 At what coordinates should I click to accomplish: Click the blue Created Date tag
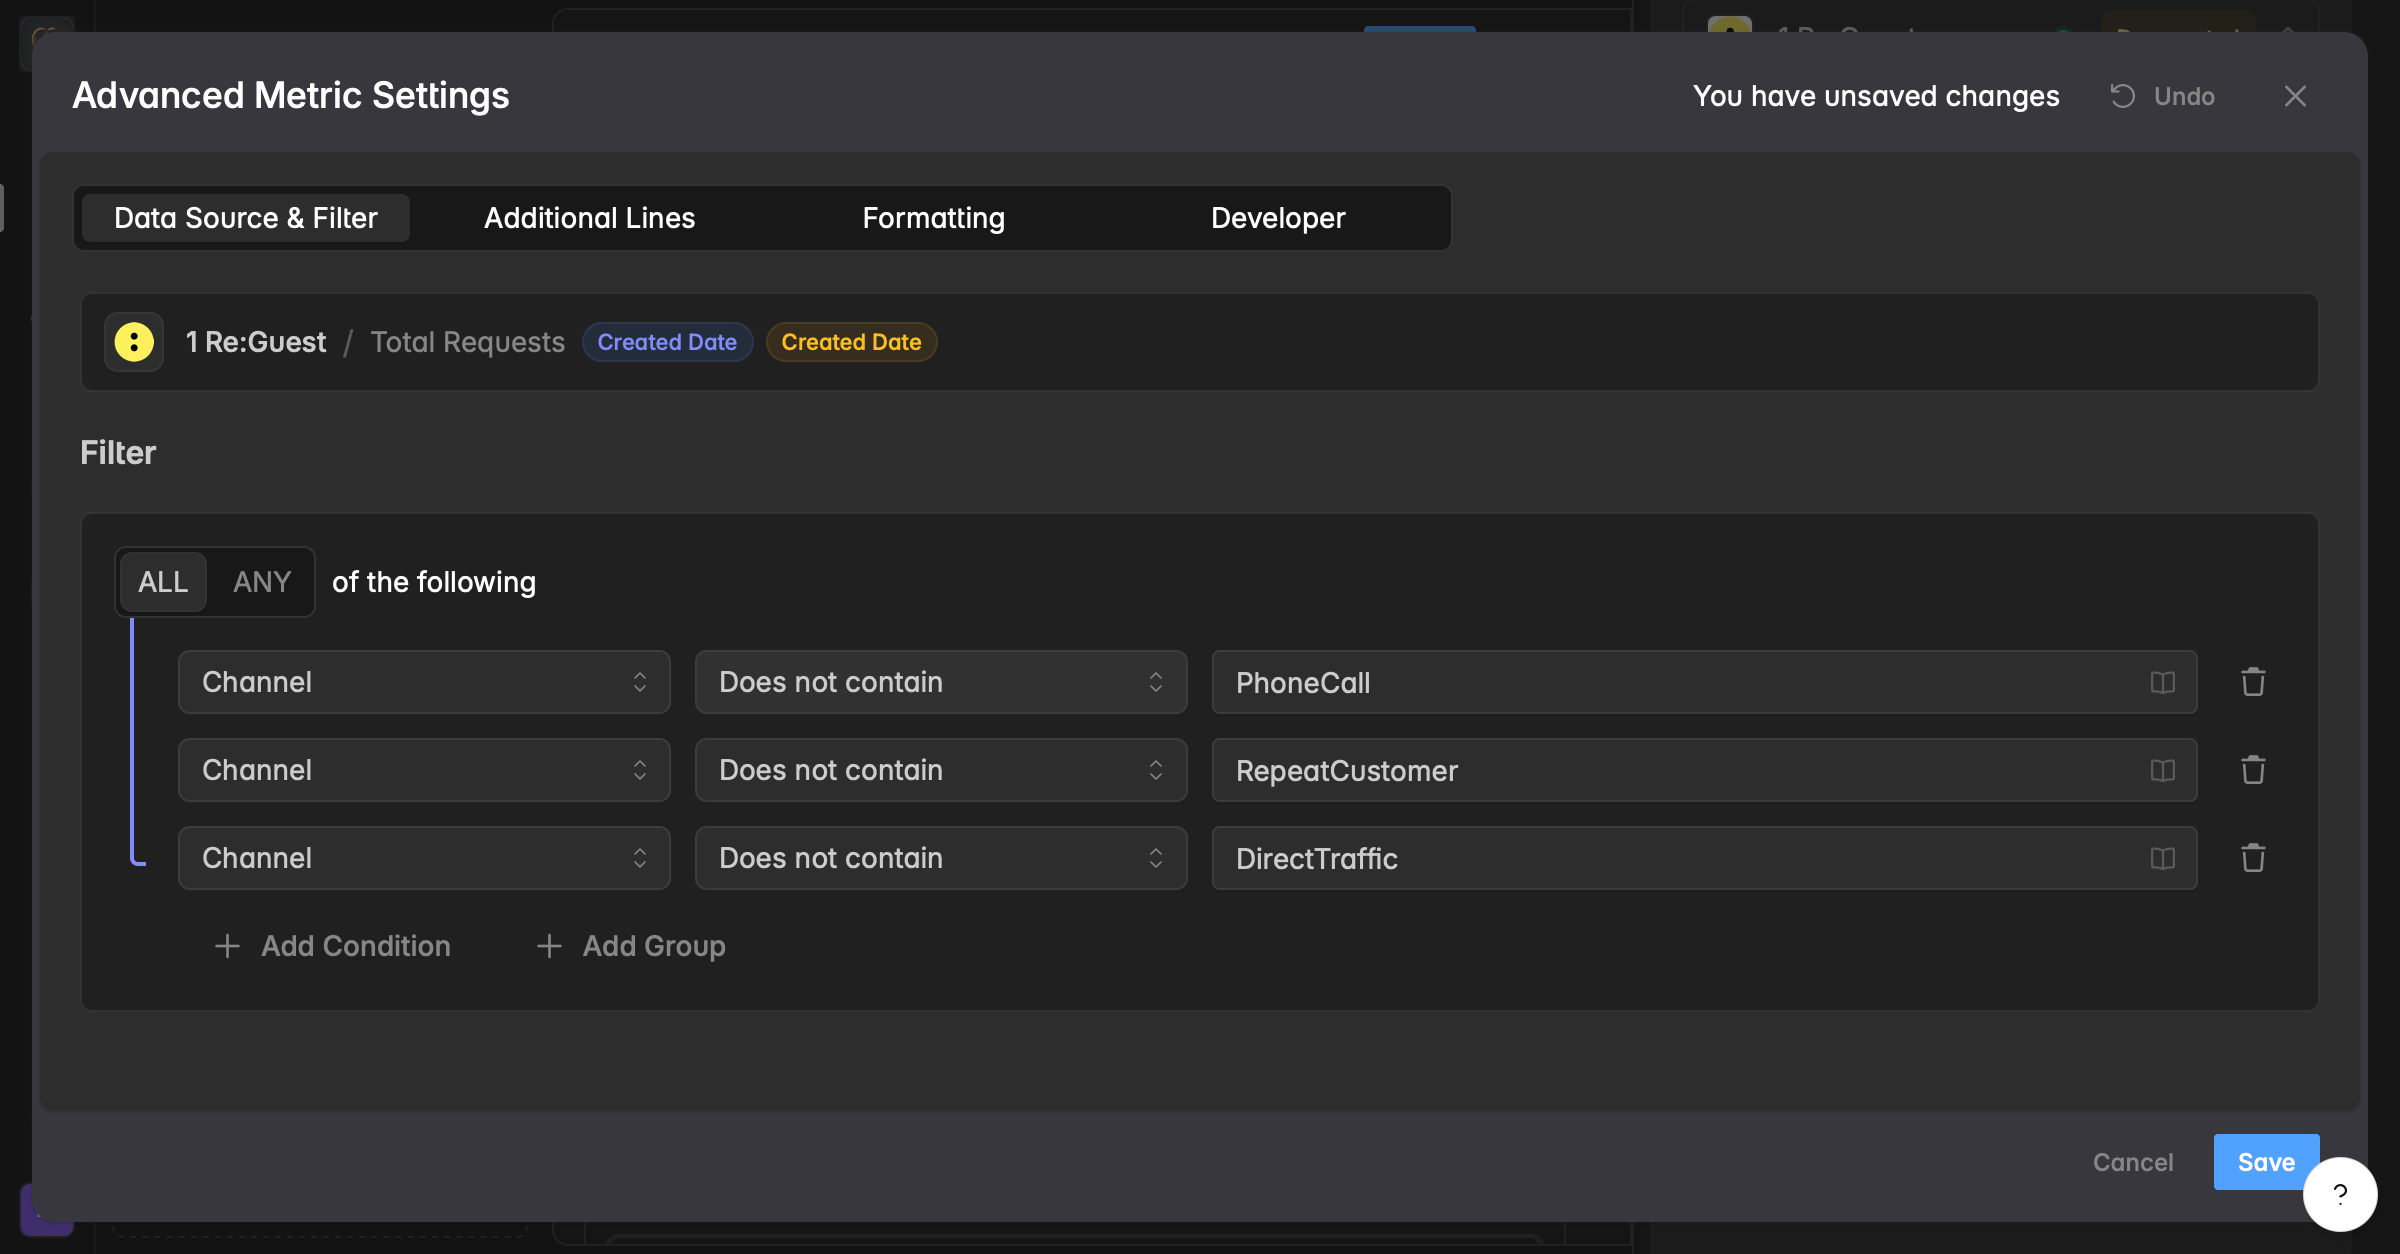pos(667,342)
